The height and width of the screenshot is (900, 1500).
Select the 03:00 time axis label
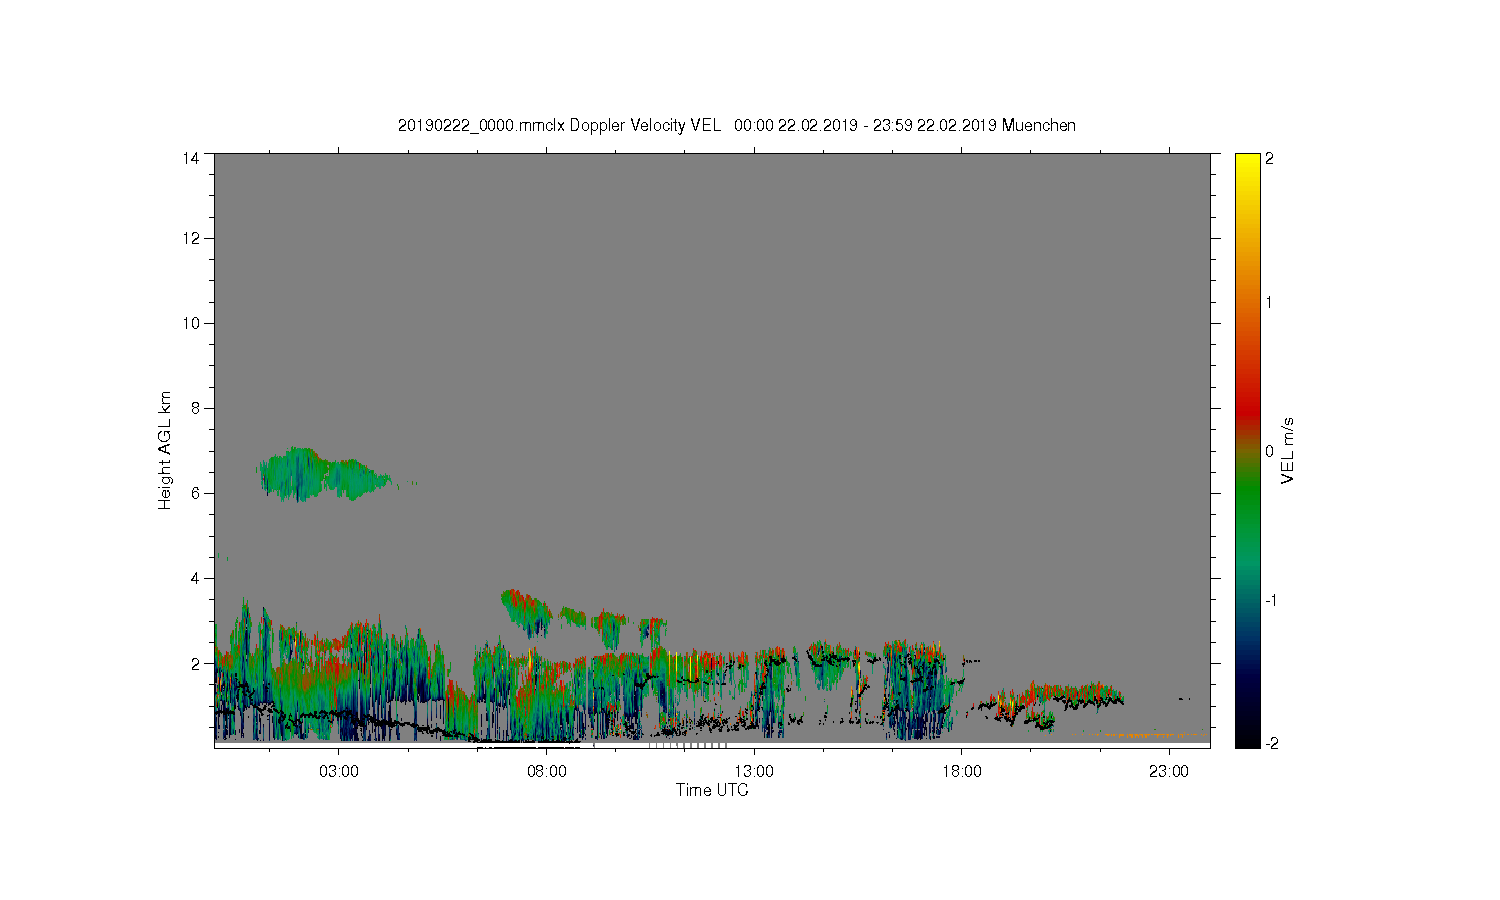point(338,772)
